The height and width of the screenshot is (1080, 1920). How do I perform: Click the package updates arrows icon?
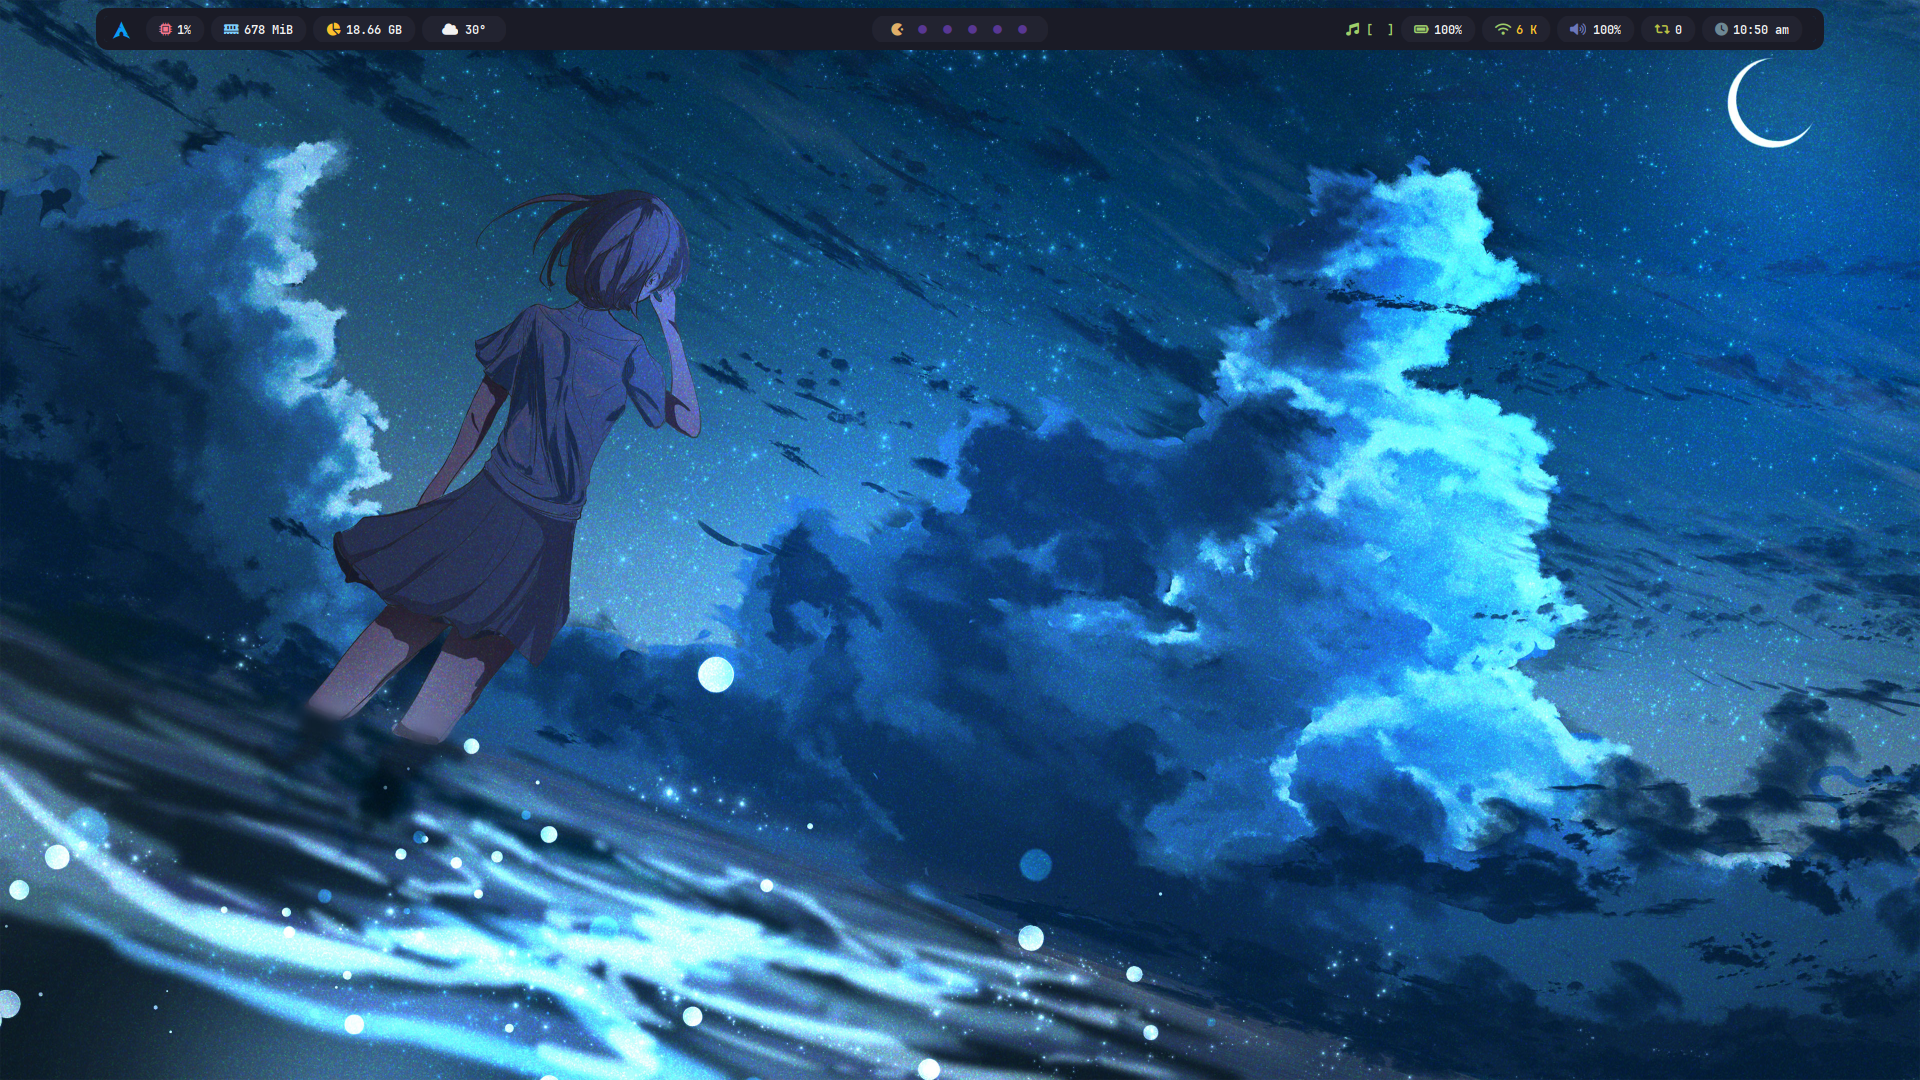[1661, 30]
